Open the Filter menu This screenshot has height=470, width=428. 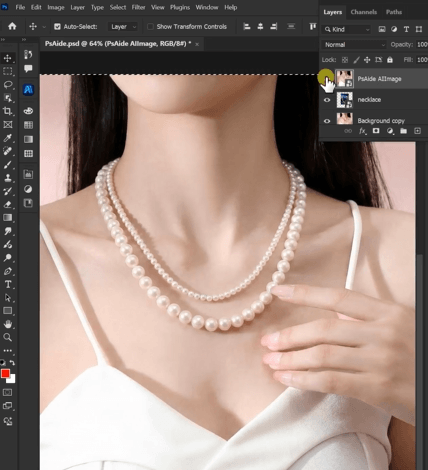click(x=138, y=7)
